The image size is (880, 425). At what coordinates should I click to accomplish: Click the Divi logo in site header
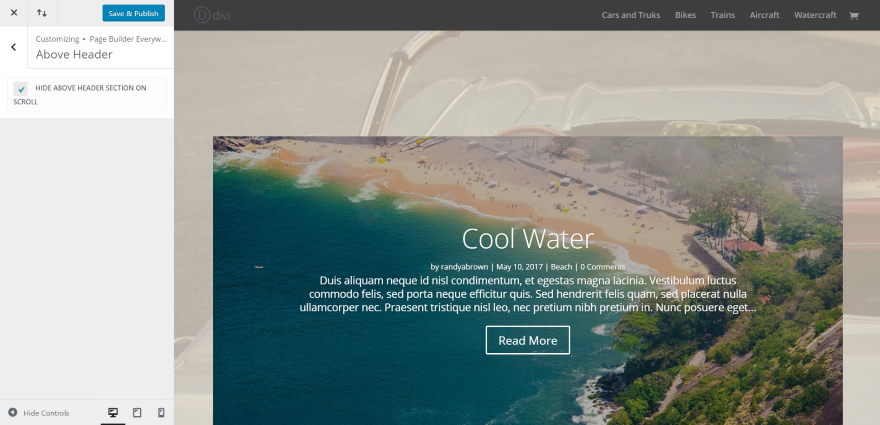(212, 15)
